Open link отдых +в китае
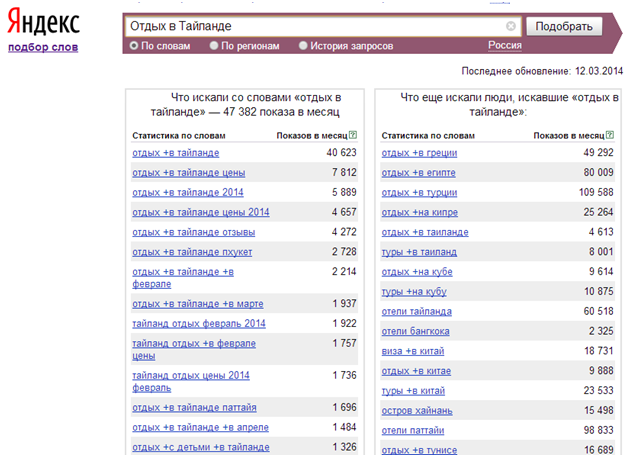This screenshot has height=457, width=627. pyautogui.click(x=416, y=371)
